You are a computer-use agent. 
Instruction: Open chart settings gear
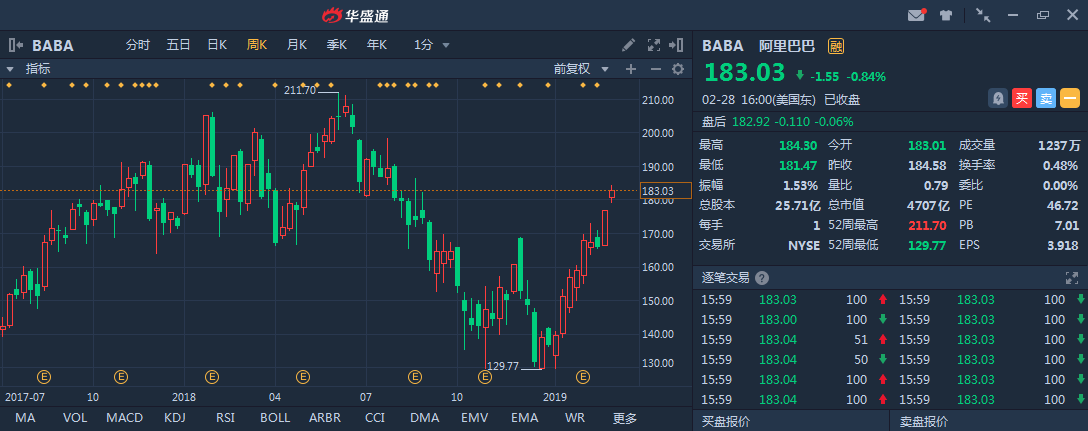click(x=678, y=69)
